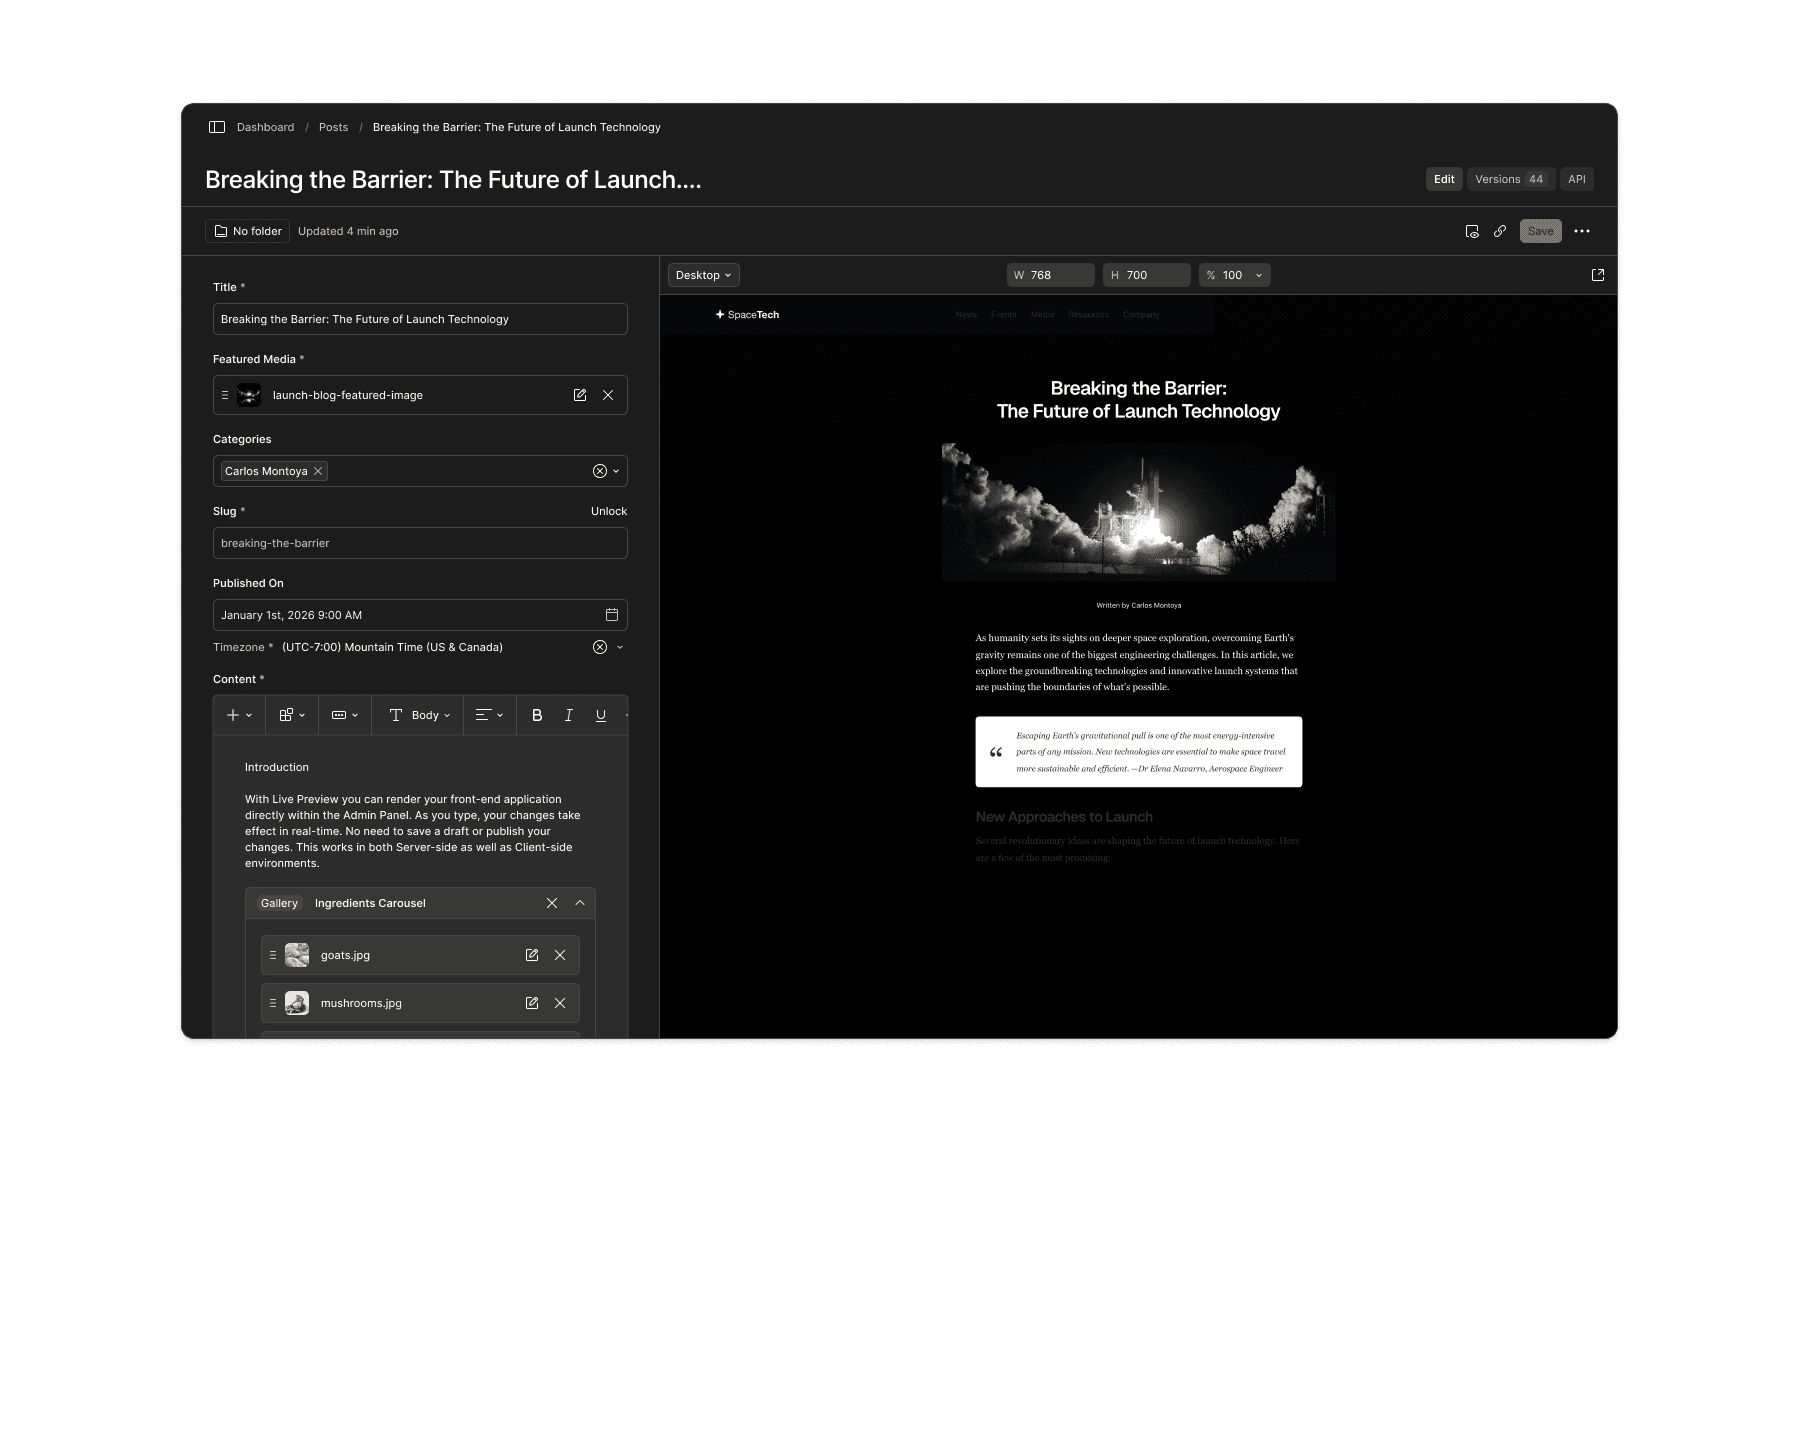This screenshot has width=1800, height=1440.
Task: Toggle the sidebar panel icon
Action: pos(217,127)
